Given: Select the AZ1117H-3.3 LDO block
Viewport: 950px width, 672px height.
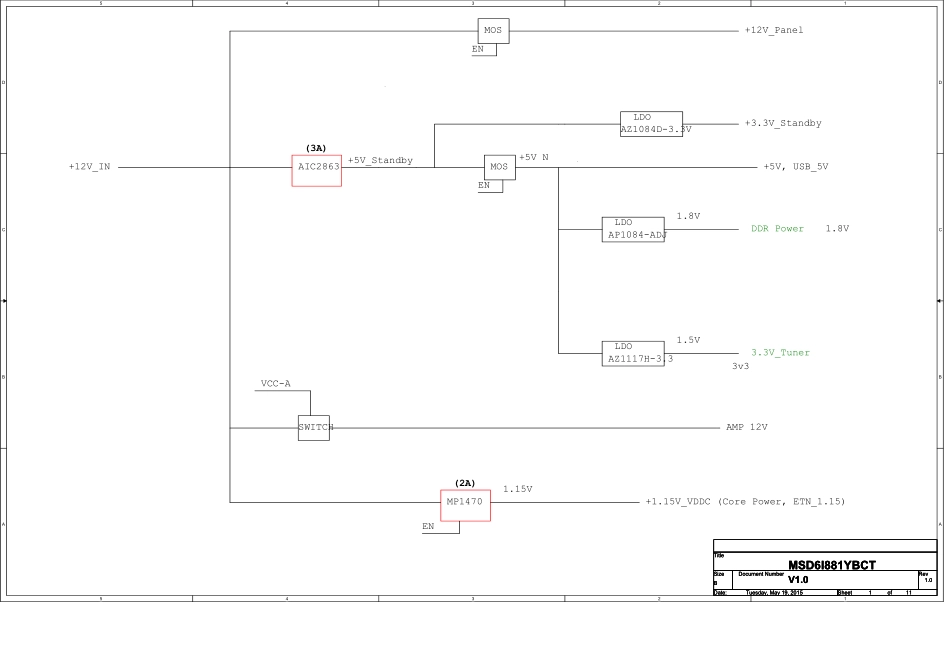Looking at the screenshot, I should 633,352.
